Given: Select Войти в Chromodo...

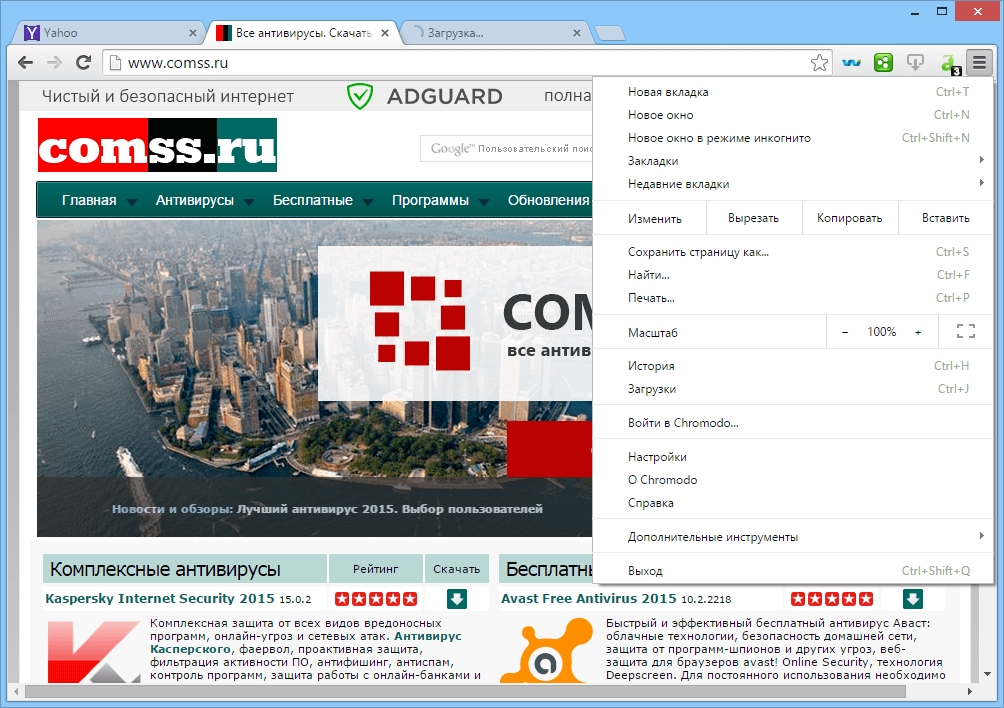Looking at the screenshot, I should click(x=794, y=422).
